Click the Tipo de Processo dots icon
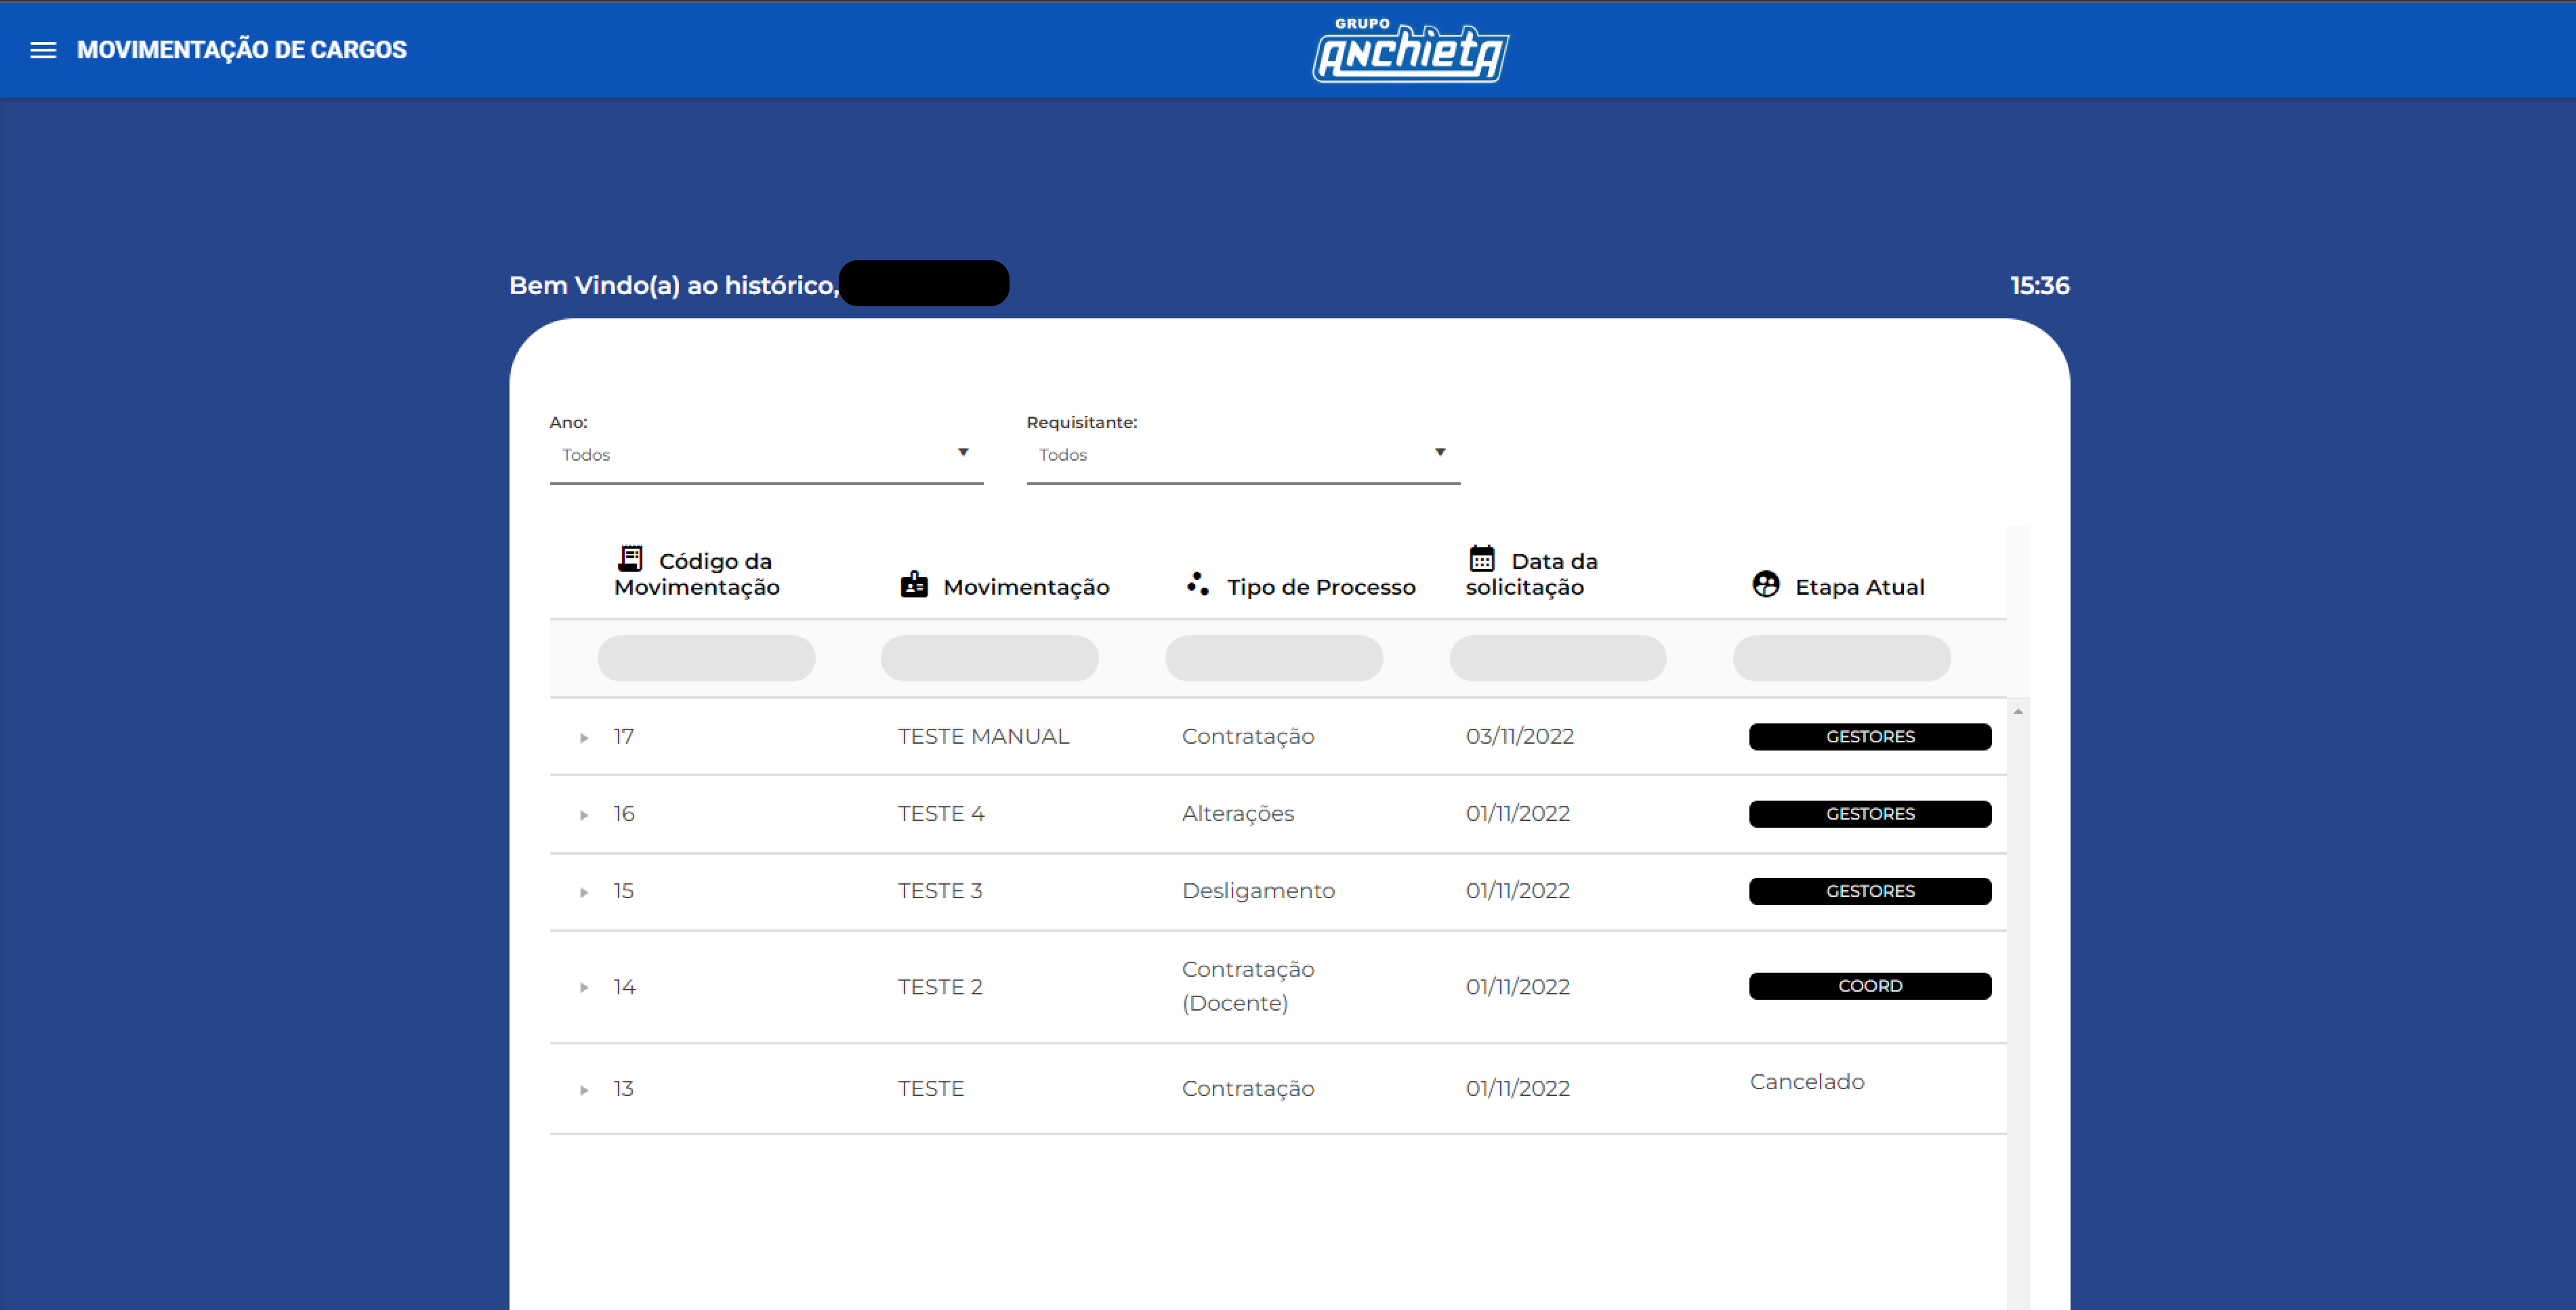 coord(1197,584)
